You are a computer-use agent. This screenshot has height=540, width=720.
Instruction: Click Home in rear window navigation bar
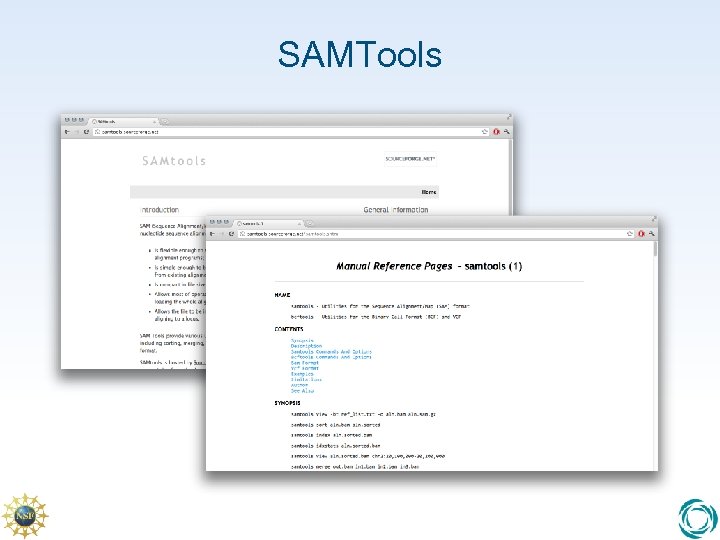(429, 192)
